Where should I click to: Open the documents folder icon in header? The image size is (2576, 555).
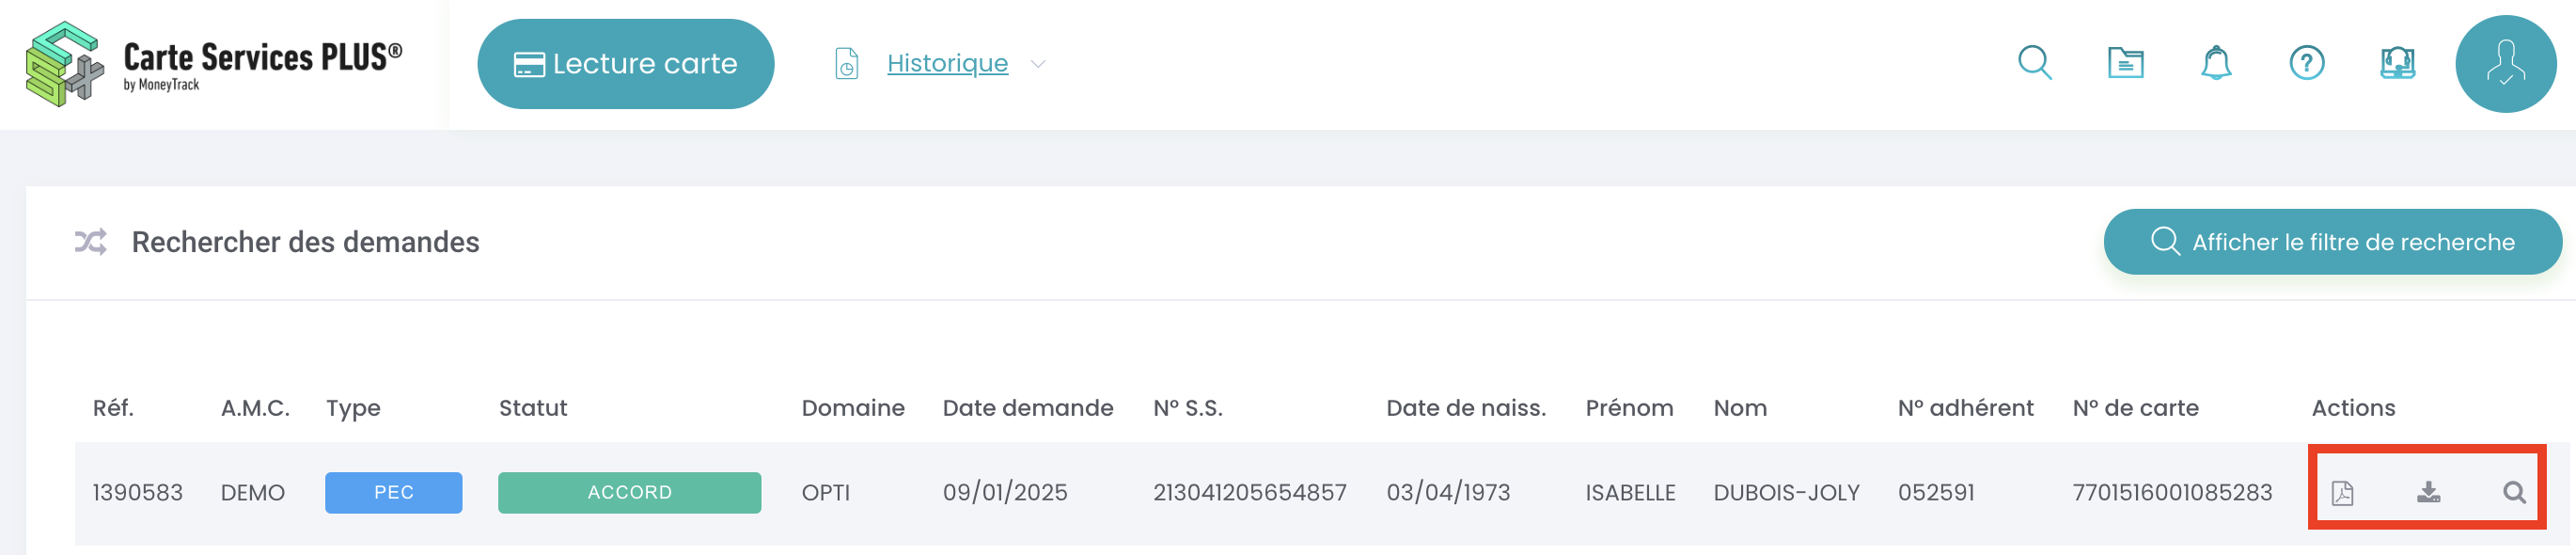pyautogui.click(x=2125, y=63)
